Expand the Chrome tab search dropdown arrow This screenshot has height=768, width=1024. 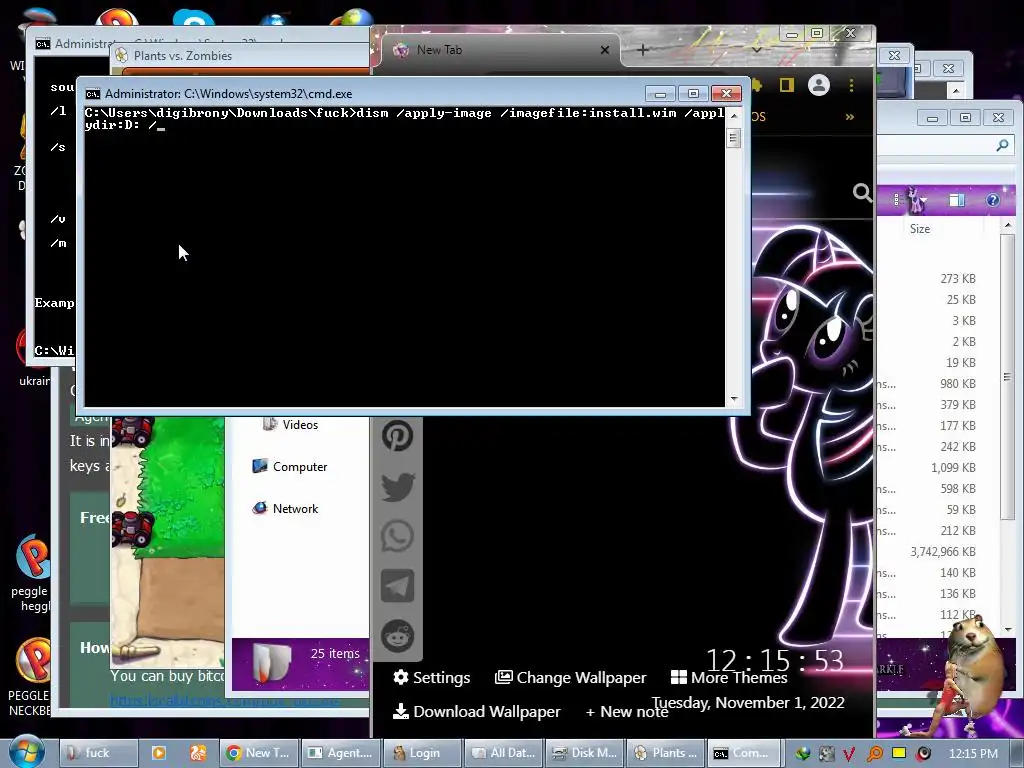(x=756, y=50)
